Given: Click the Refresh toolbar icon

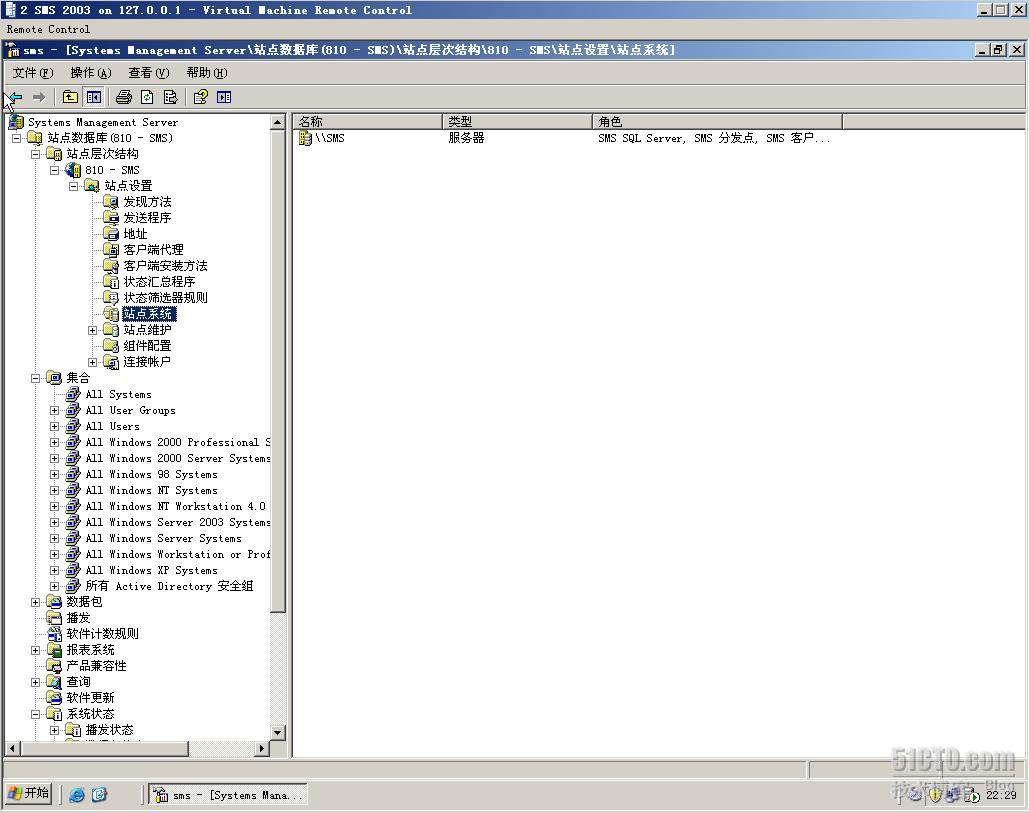Looking at the screenshot, I should [x=147, y=97].
